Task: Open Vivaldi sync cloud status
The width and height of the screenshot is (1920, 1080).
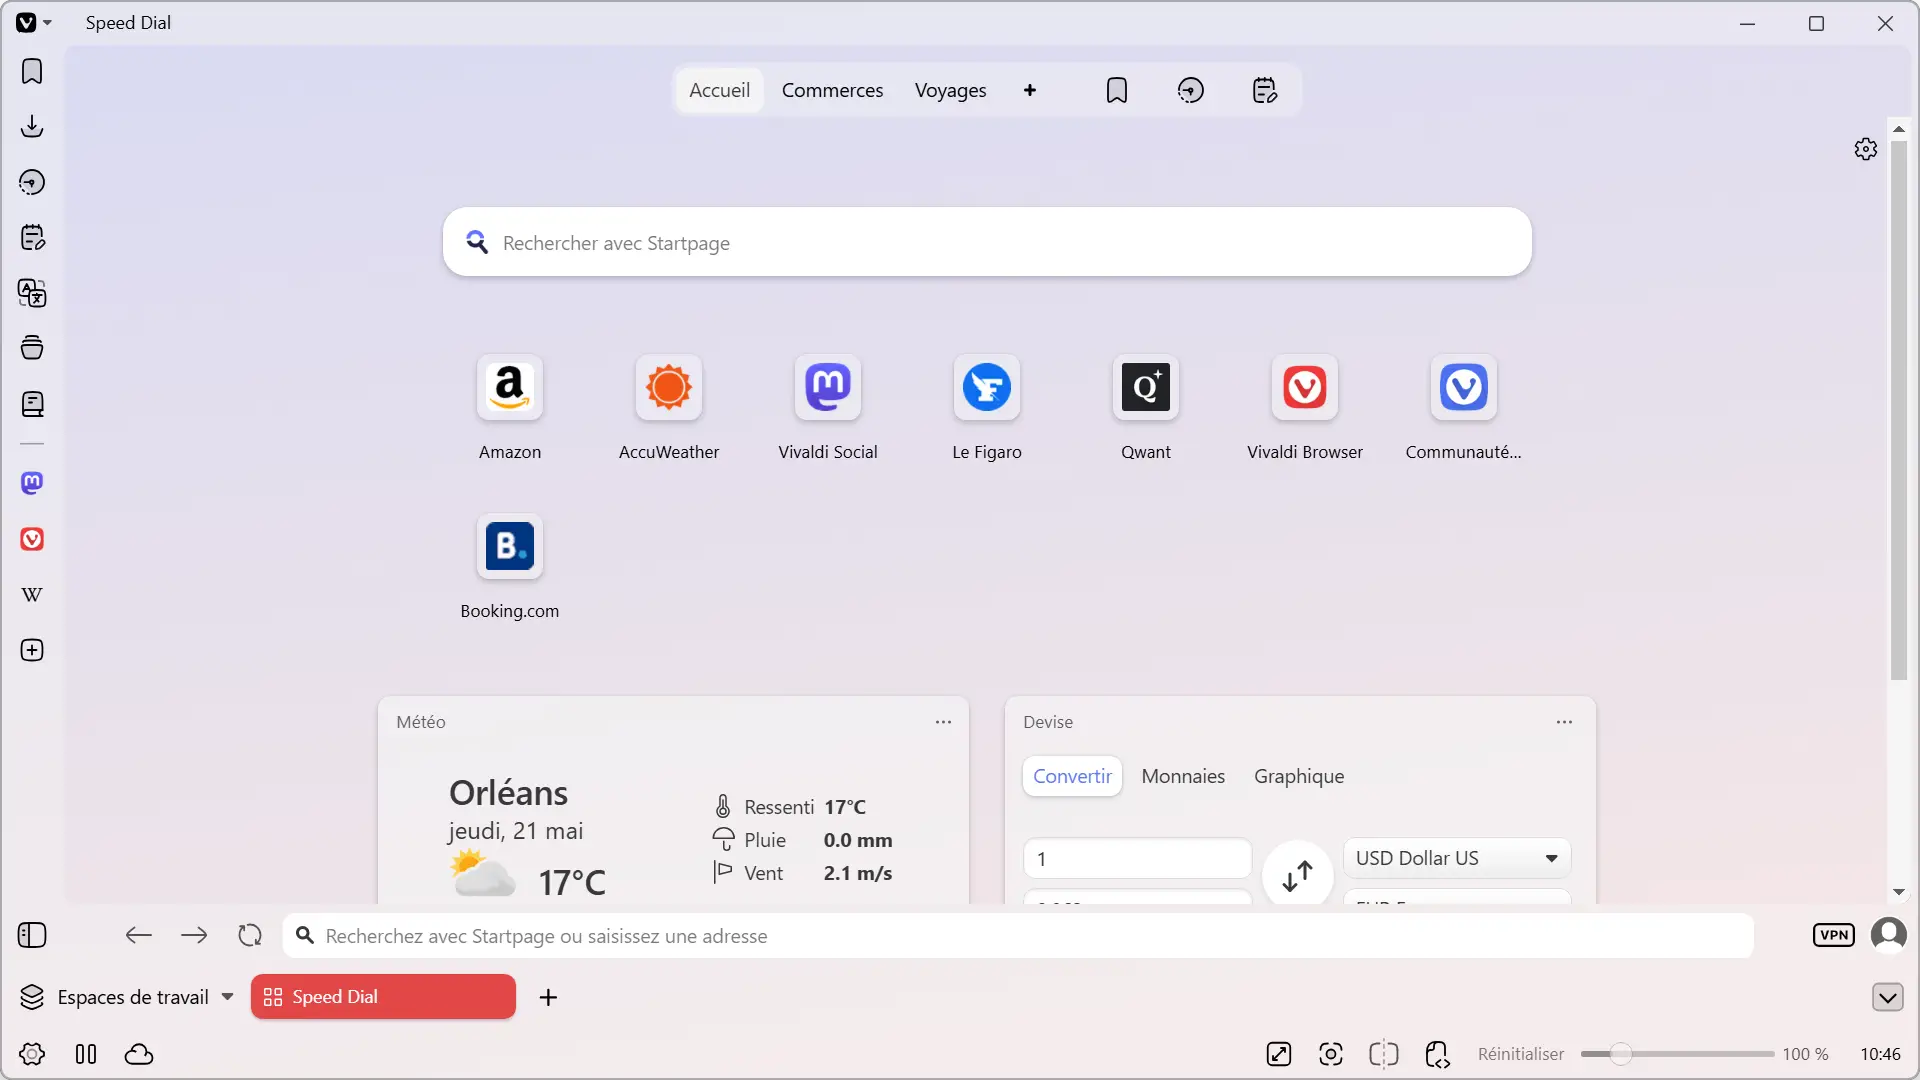Action: 139,1054
